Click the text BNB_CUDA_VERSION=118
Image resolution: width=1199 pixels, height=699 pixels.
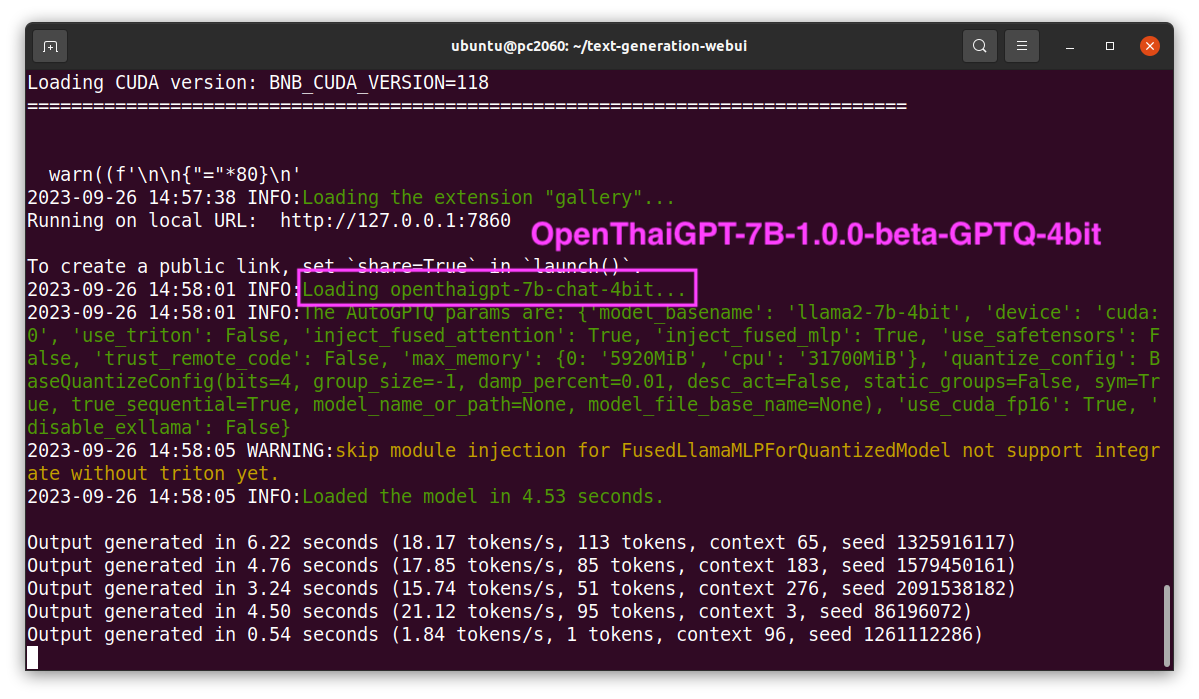point(379,83)
